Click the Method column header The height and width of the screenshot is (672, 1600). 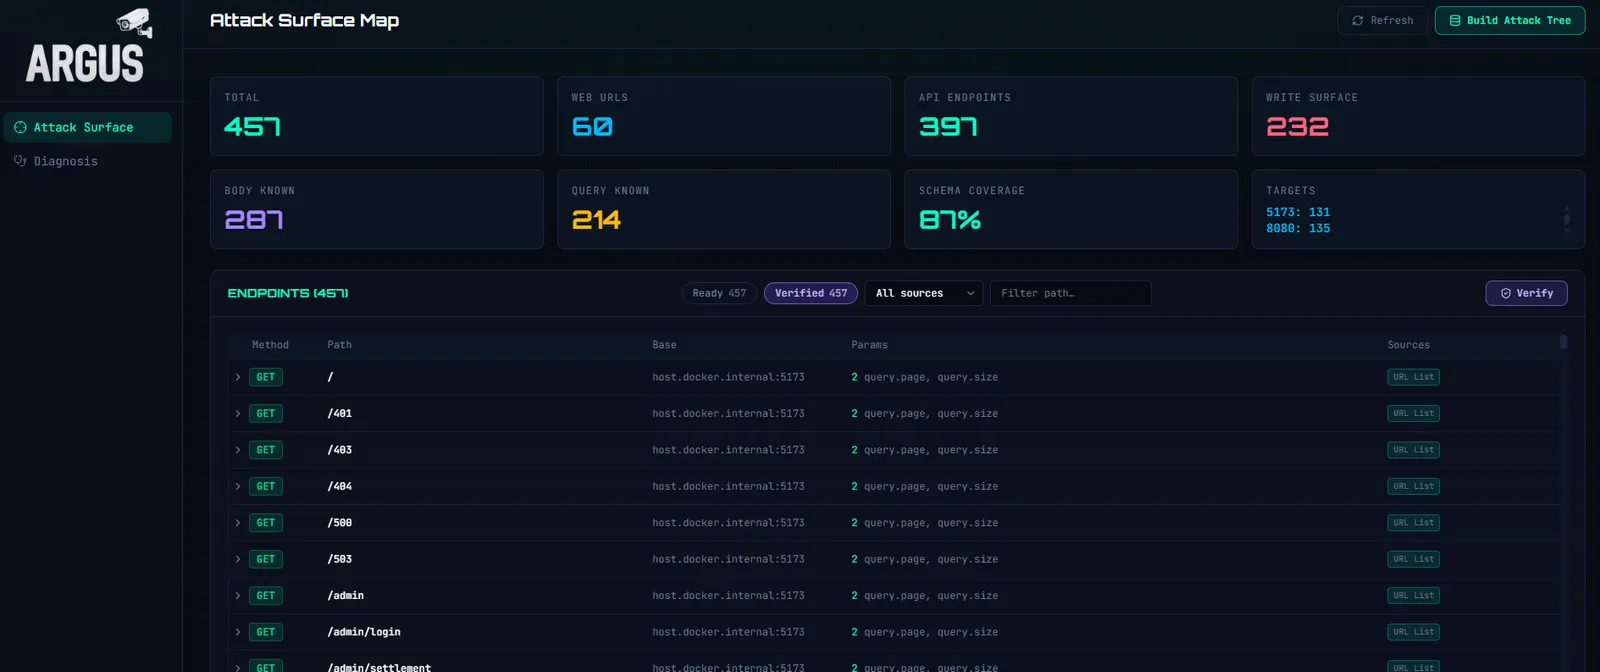(270, 345)
